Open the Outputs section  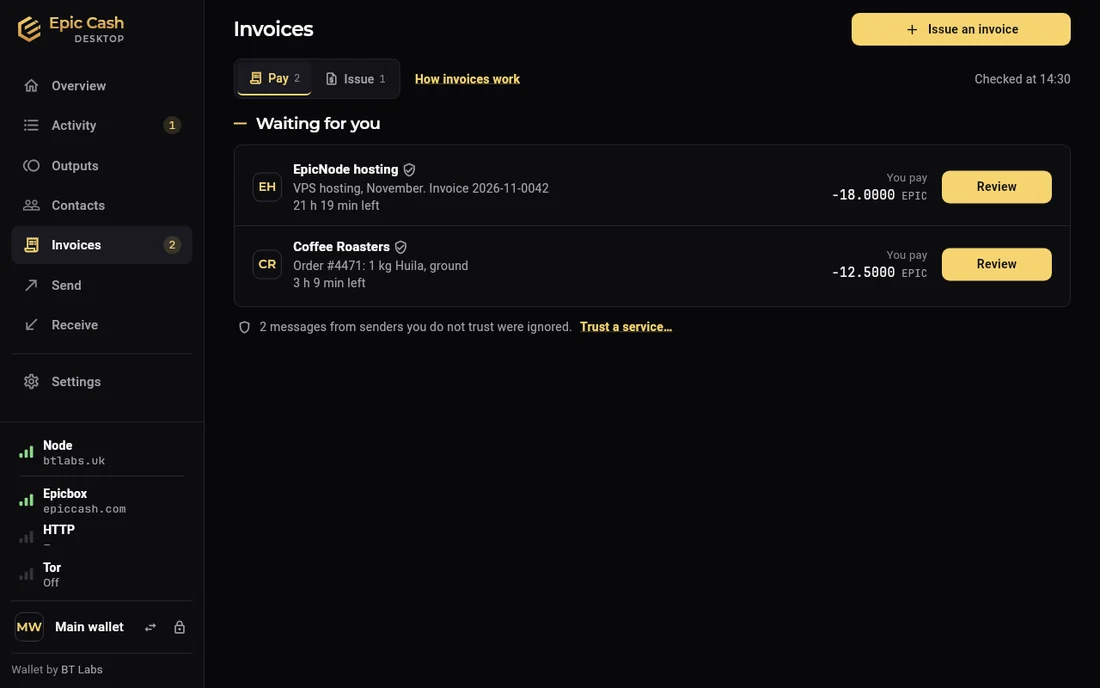coord(102,166)
